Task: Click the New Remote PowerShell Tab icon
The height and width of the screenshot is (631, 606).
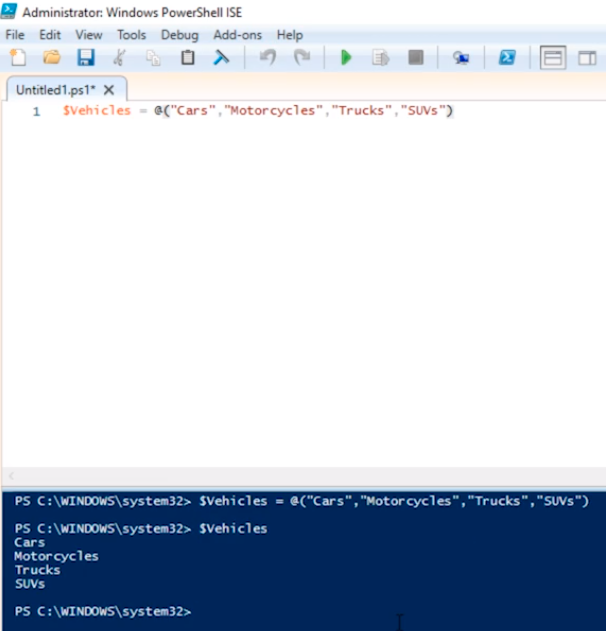Action: click(460, 58)
